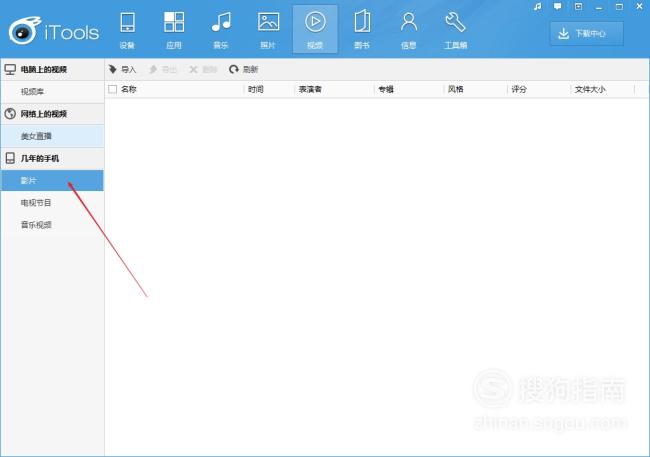Click the iTools eye logo
Viewport: 650px width, 457px height.
click(x=24, y=30)
